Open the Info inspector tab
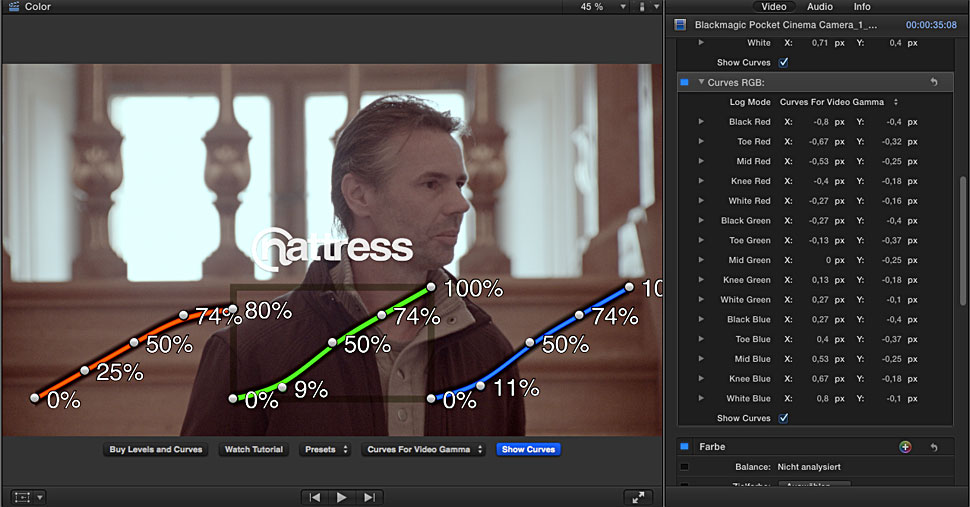 [861, 7]
